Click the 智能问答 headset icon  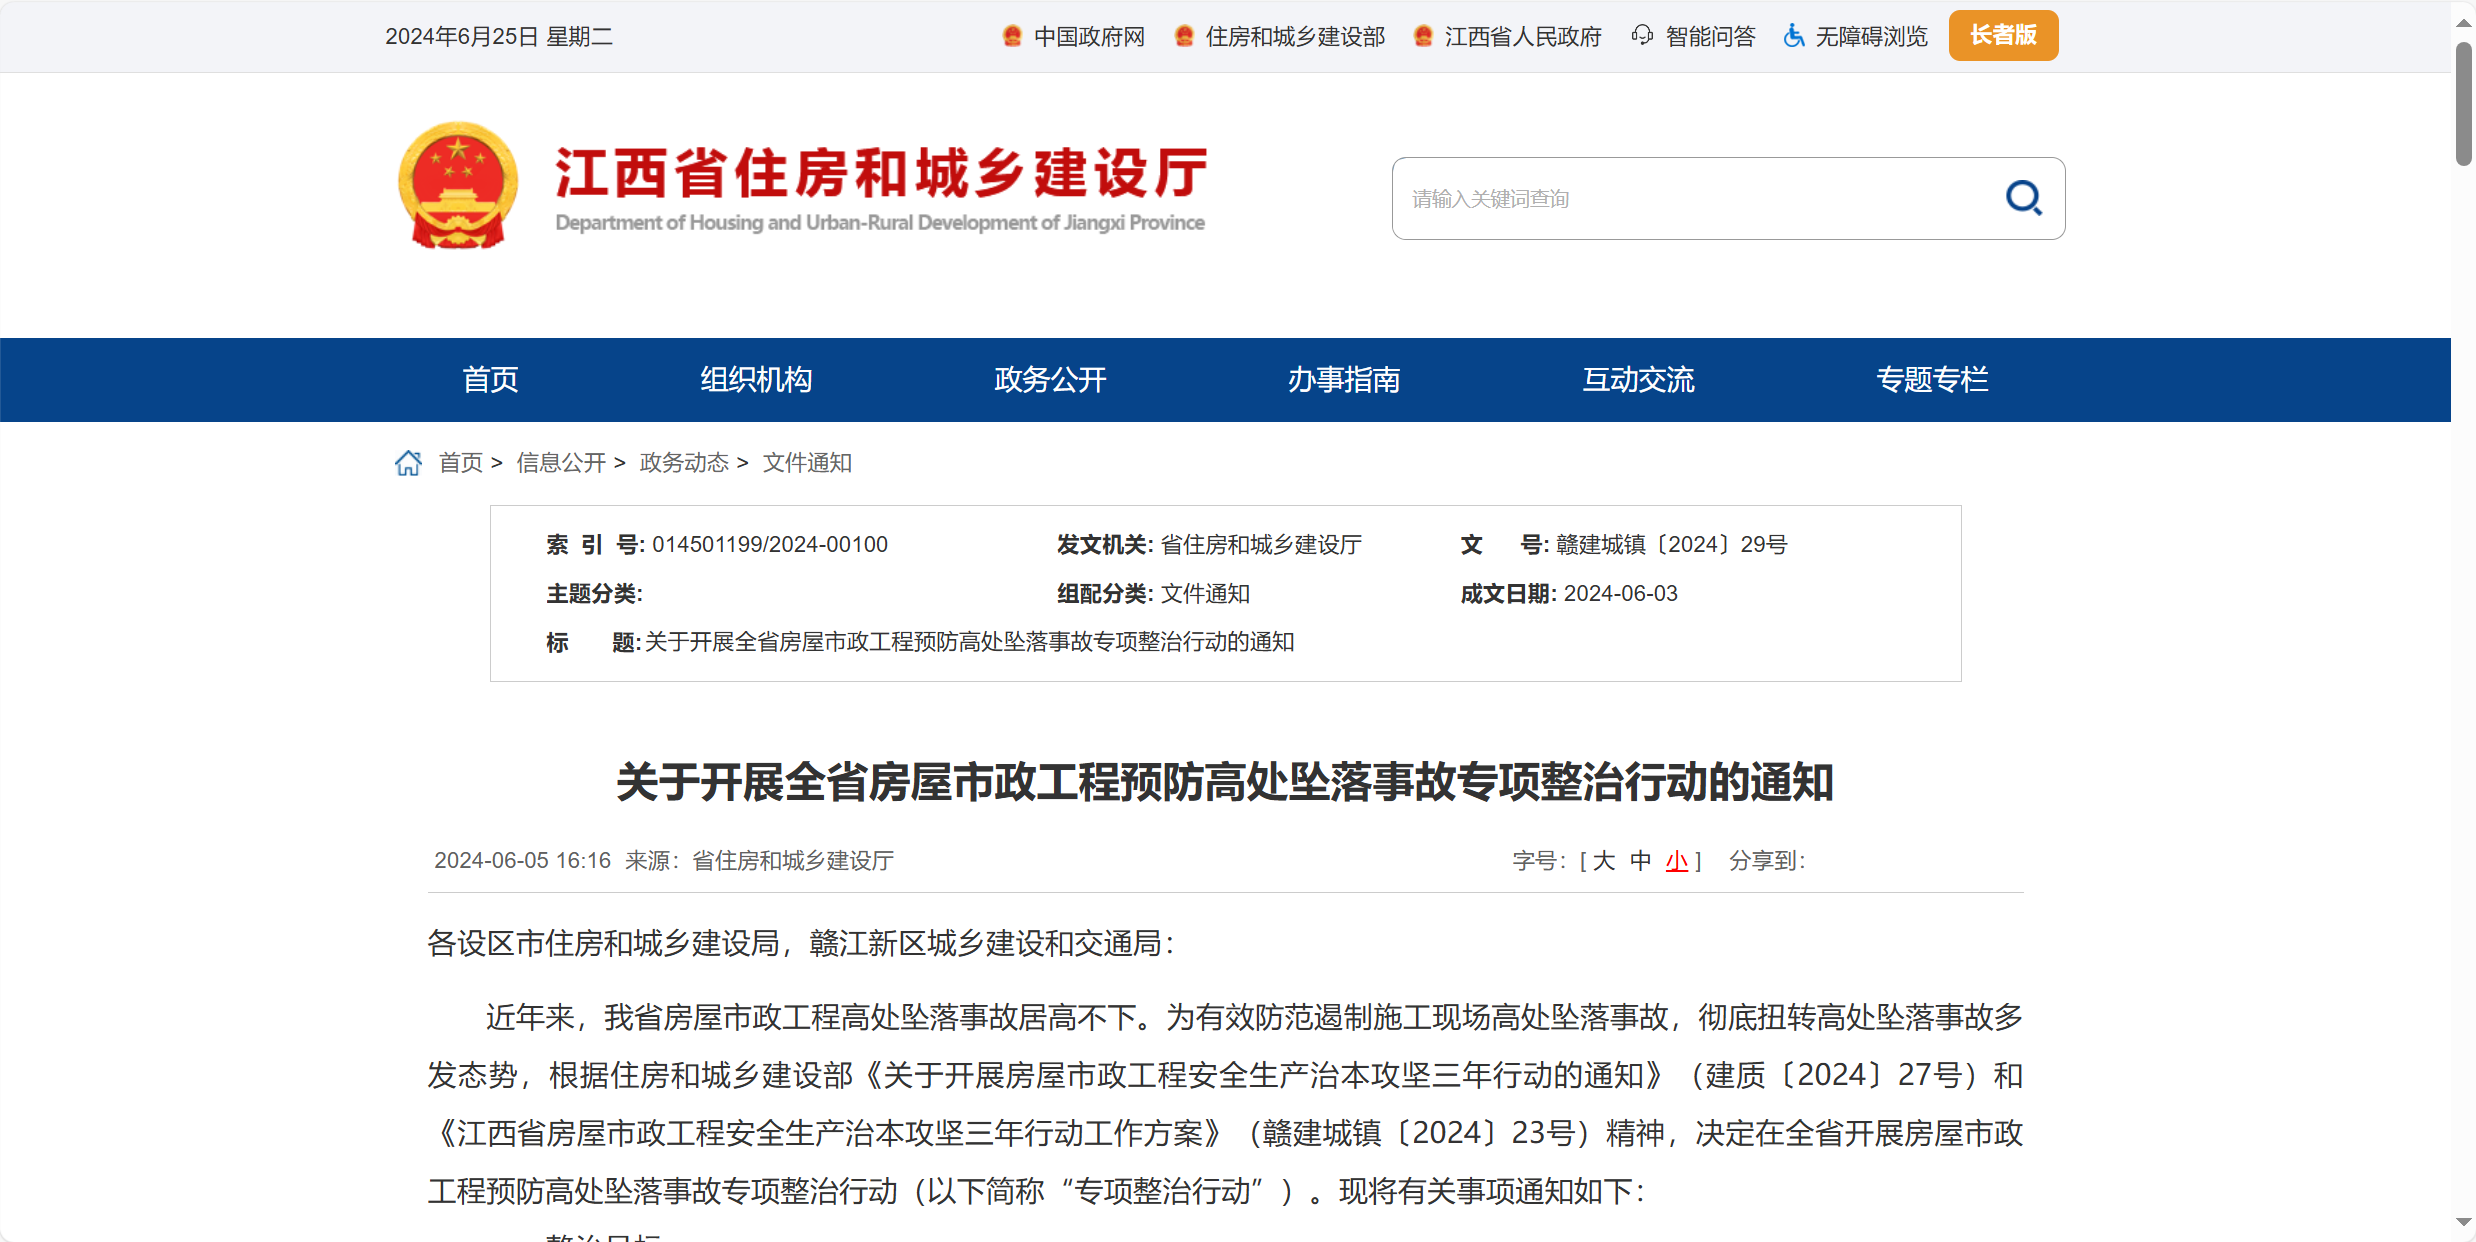pyautogui.click(x=1643, y=35)
